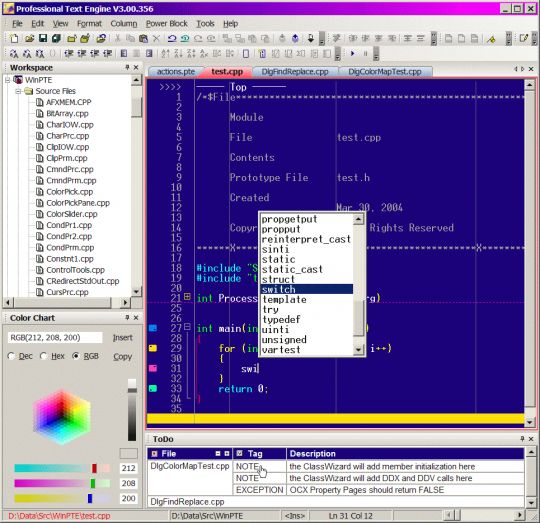540x523 pixels.
Task: Click the align left column icon
Action: coord(124,53)
